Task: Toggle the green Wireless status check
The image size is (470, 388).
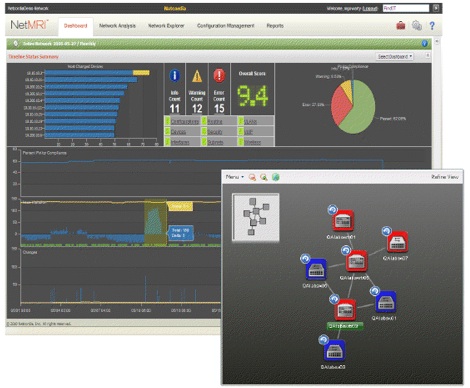Action: tap(241, 142)
